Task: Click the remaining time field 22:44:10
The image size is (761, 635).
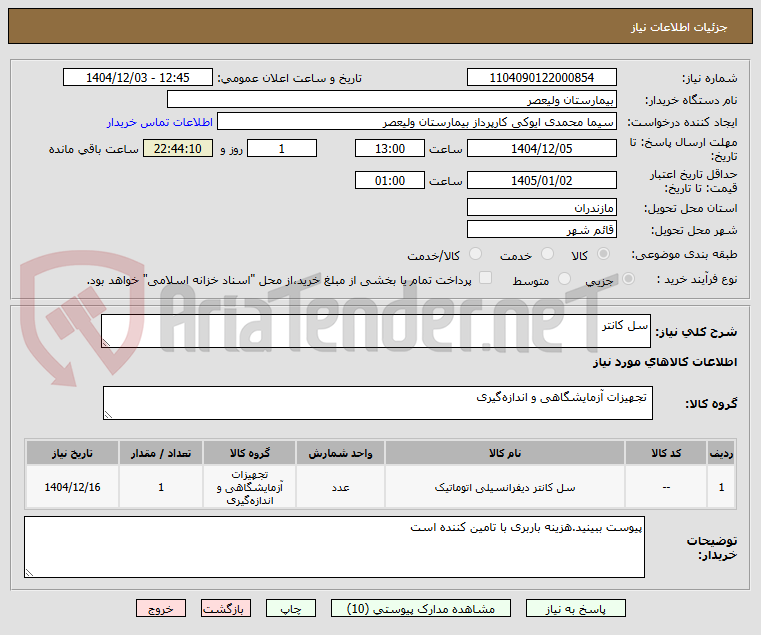Action: pyautogui.click(x=178, y=149)
